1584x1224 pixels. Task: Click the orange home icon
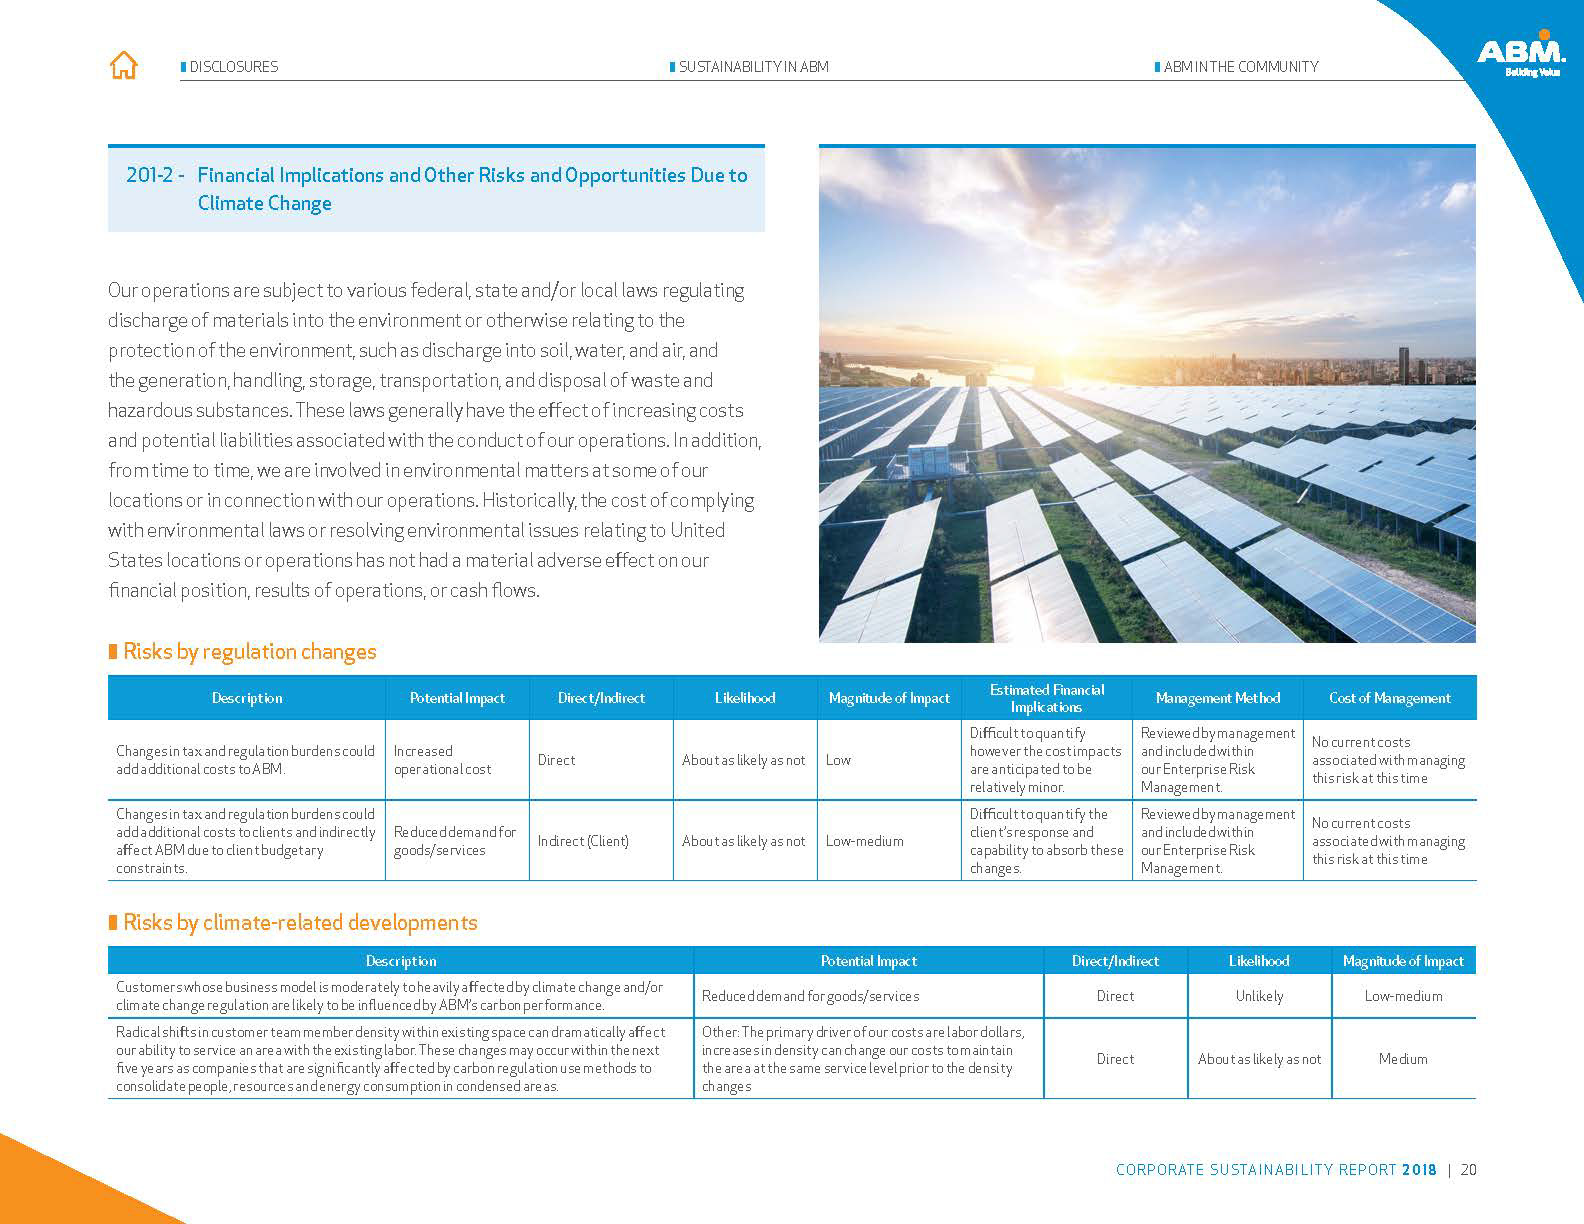pyautogui.click(x=123, y=65)
